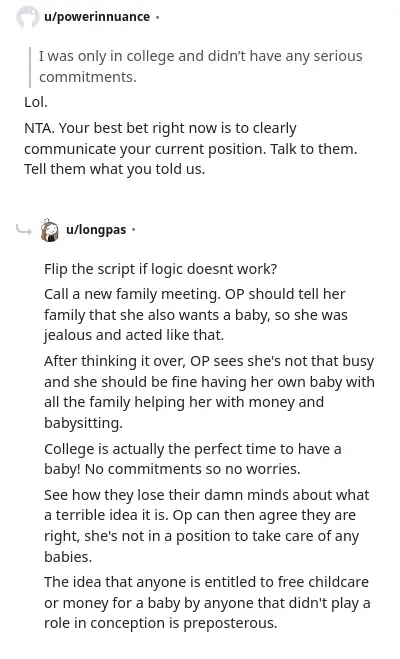Click the "See how they lose their damn minds" paragraph
The width and height of the screenshot is (400, 659).
(207, 525)
